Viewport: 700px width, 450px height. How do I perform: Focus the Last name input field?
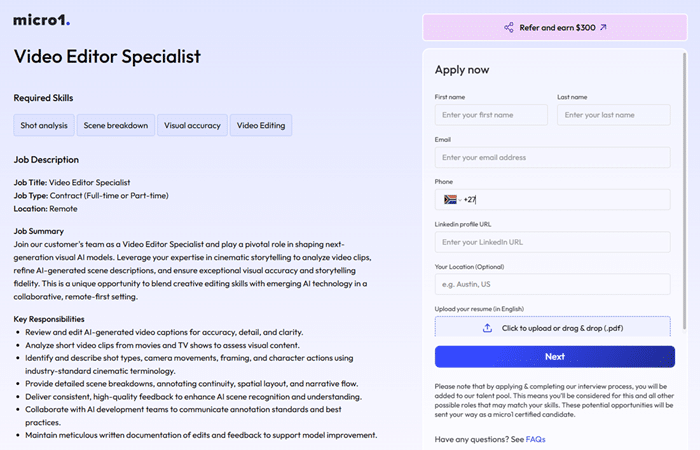tap(613, 115)
